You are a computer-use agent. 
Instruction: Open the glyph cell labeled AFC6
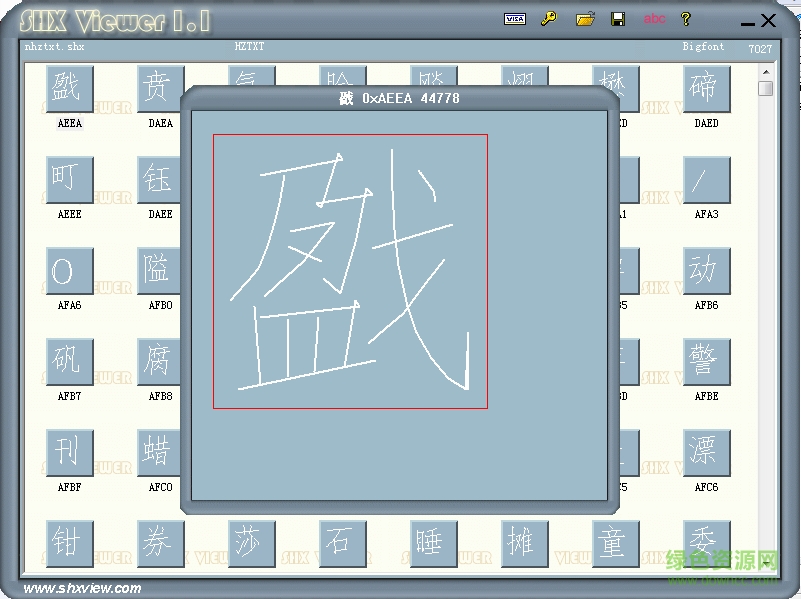[706, 452]
